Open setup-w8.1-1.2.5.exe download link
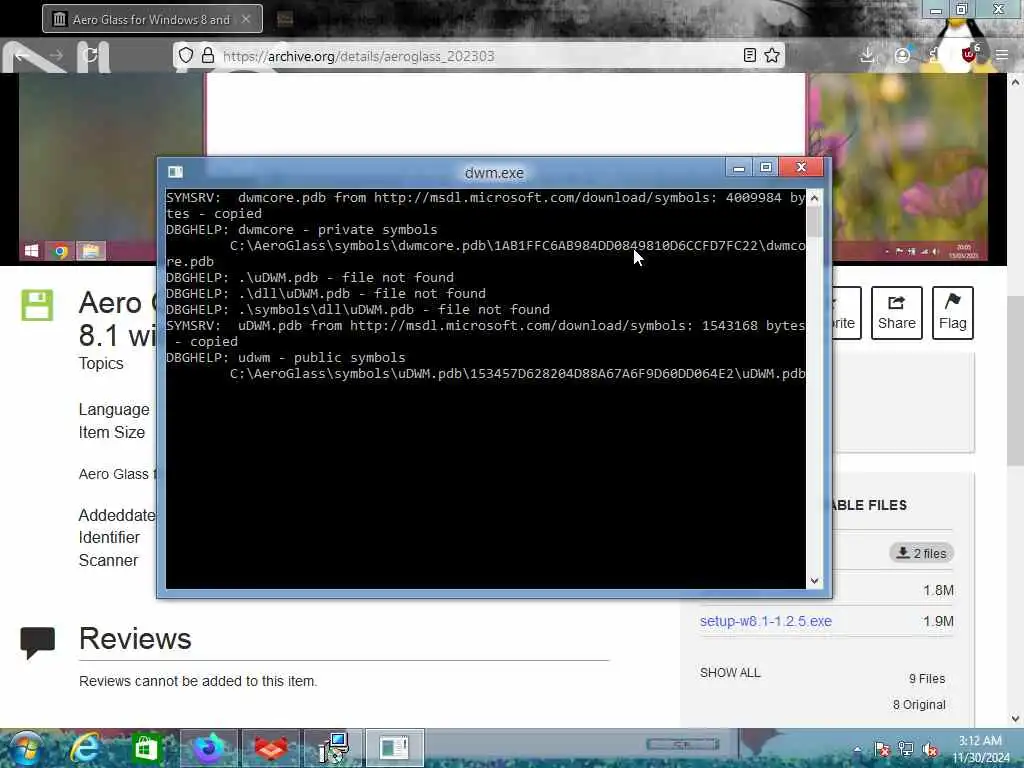The height and width of the screenshot is (768, 1024). point(765,621)
